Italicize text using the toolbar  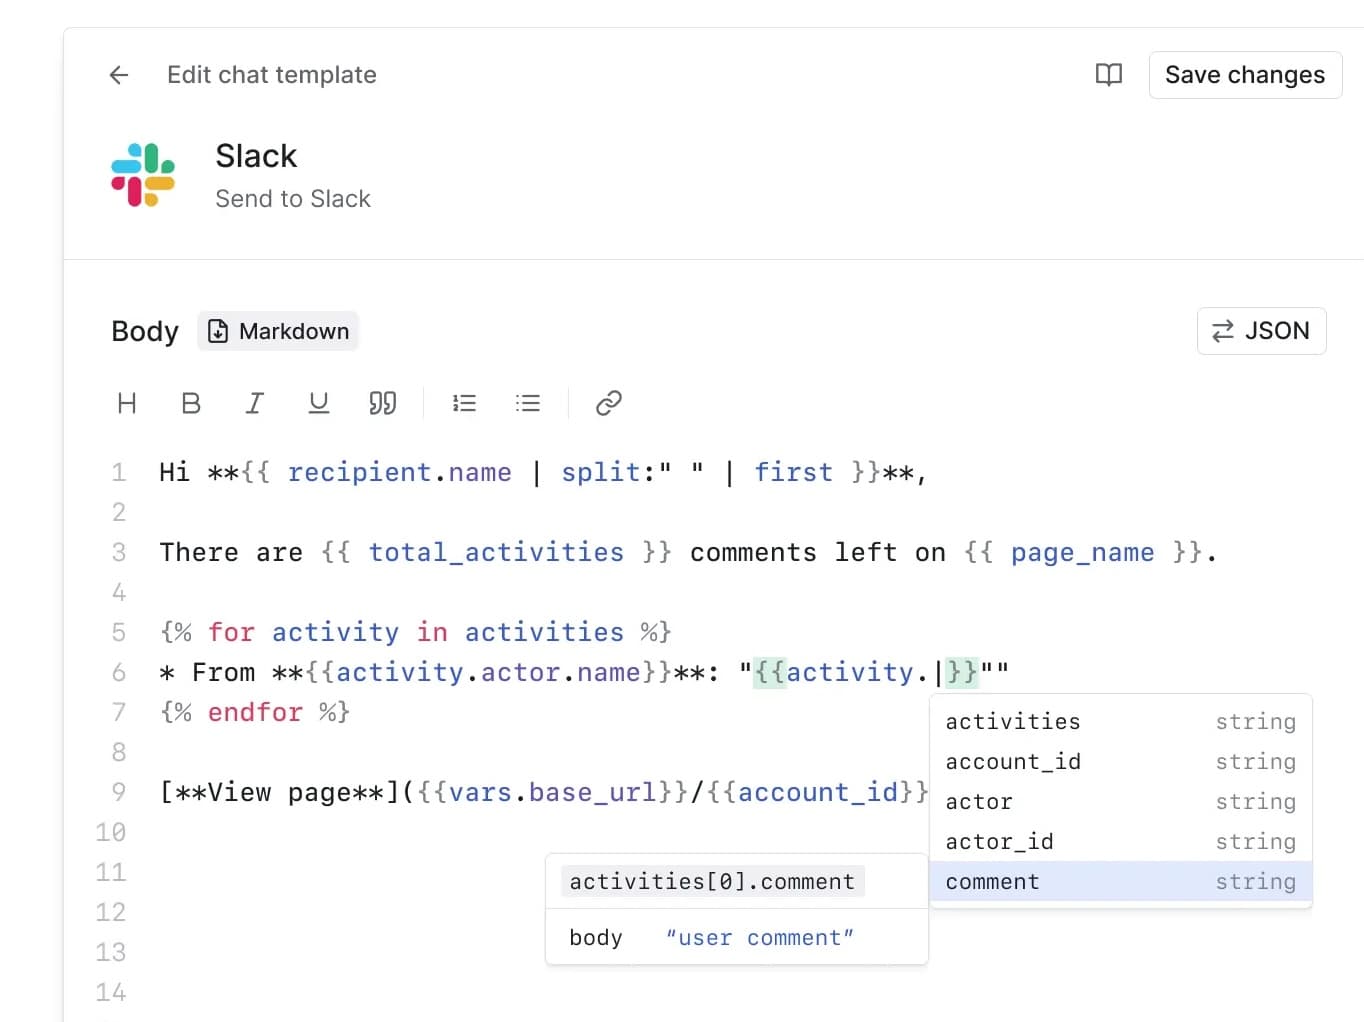click(255, 403)
